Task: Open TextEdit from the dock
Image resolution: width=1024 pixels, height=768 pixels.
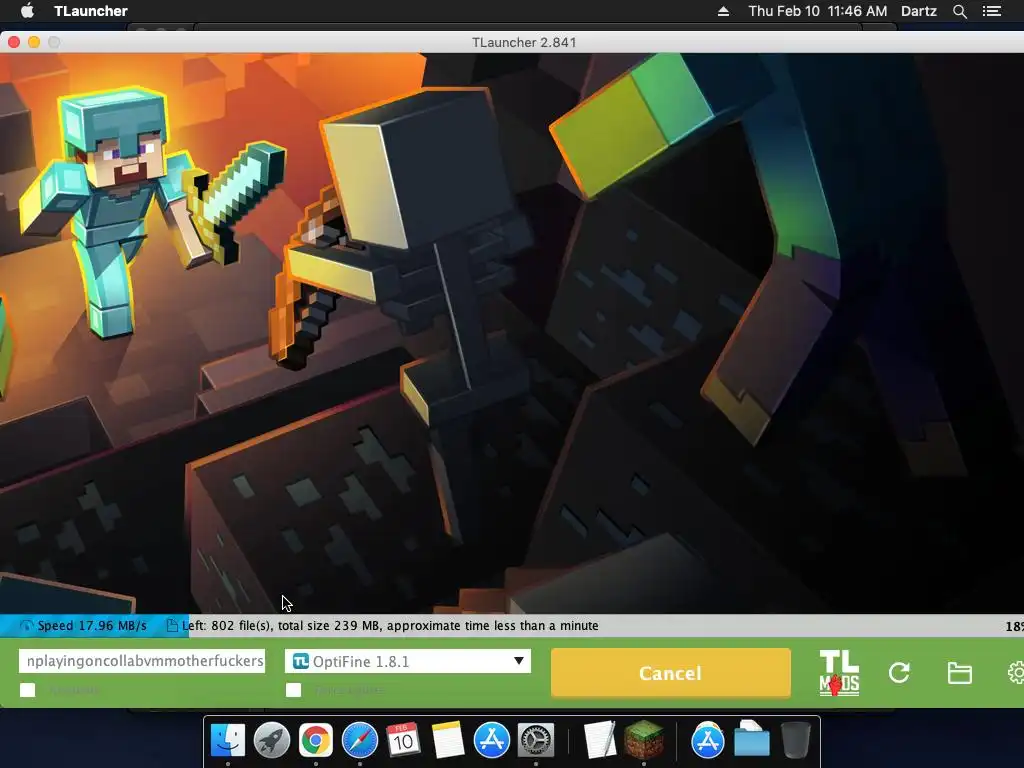Action: click(599, 740)
